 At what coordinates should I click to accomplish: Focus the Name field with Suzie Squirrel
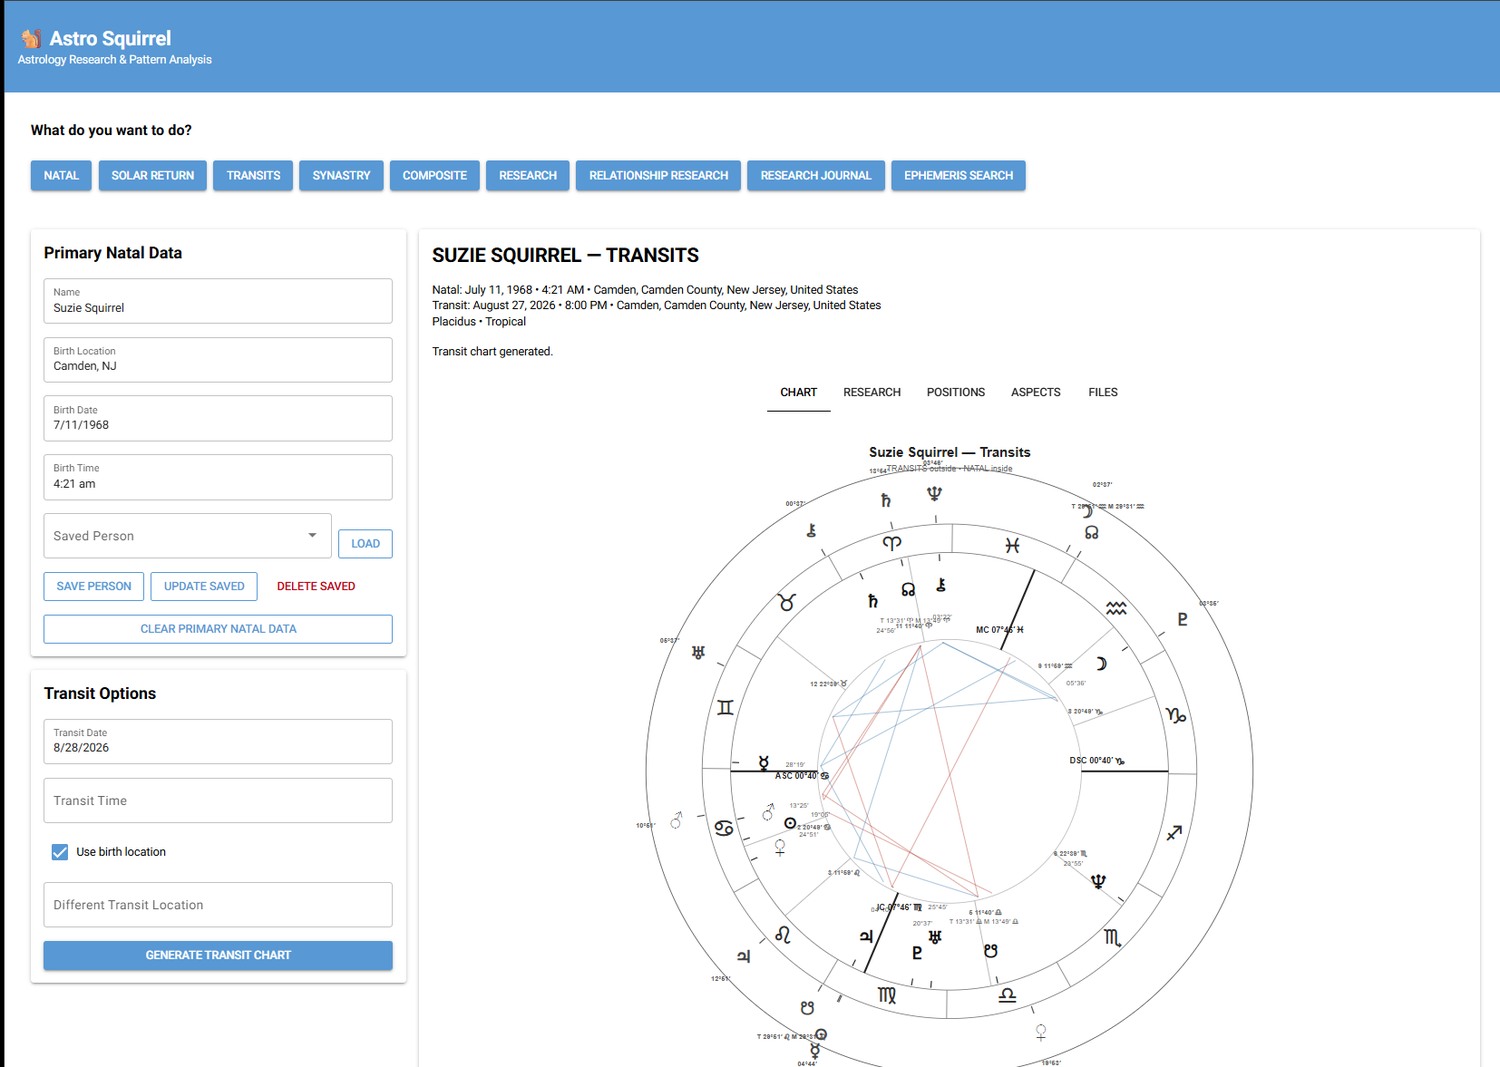point(218,301)
